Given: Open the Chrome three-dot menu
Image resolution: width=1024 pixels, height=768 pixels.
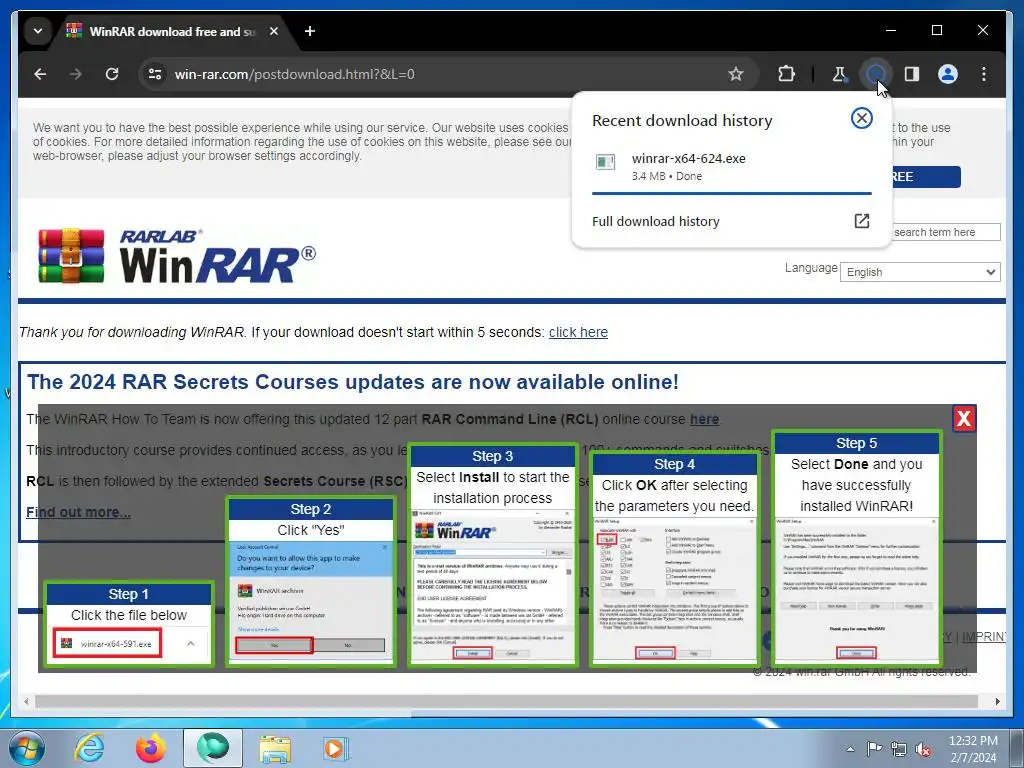Looking at the screenshot, I should (984, 74).
